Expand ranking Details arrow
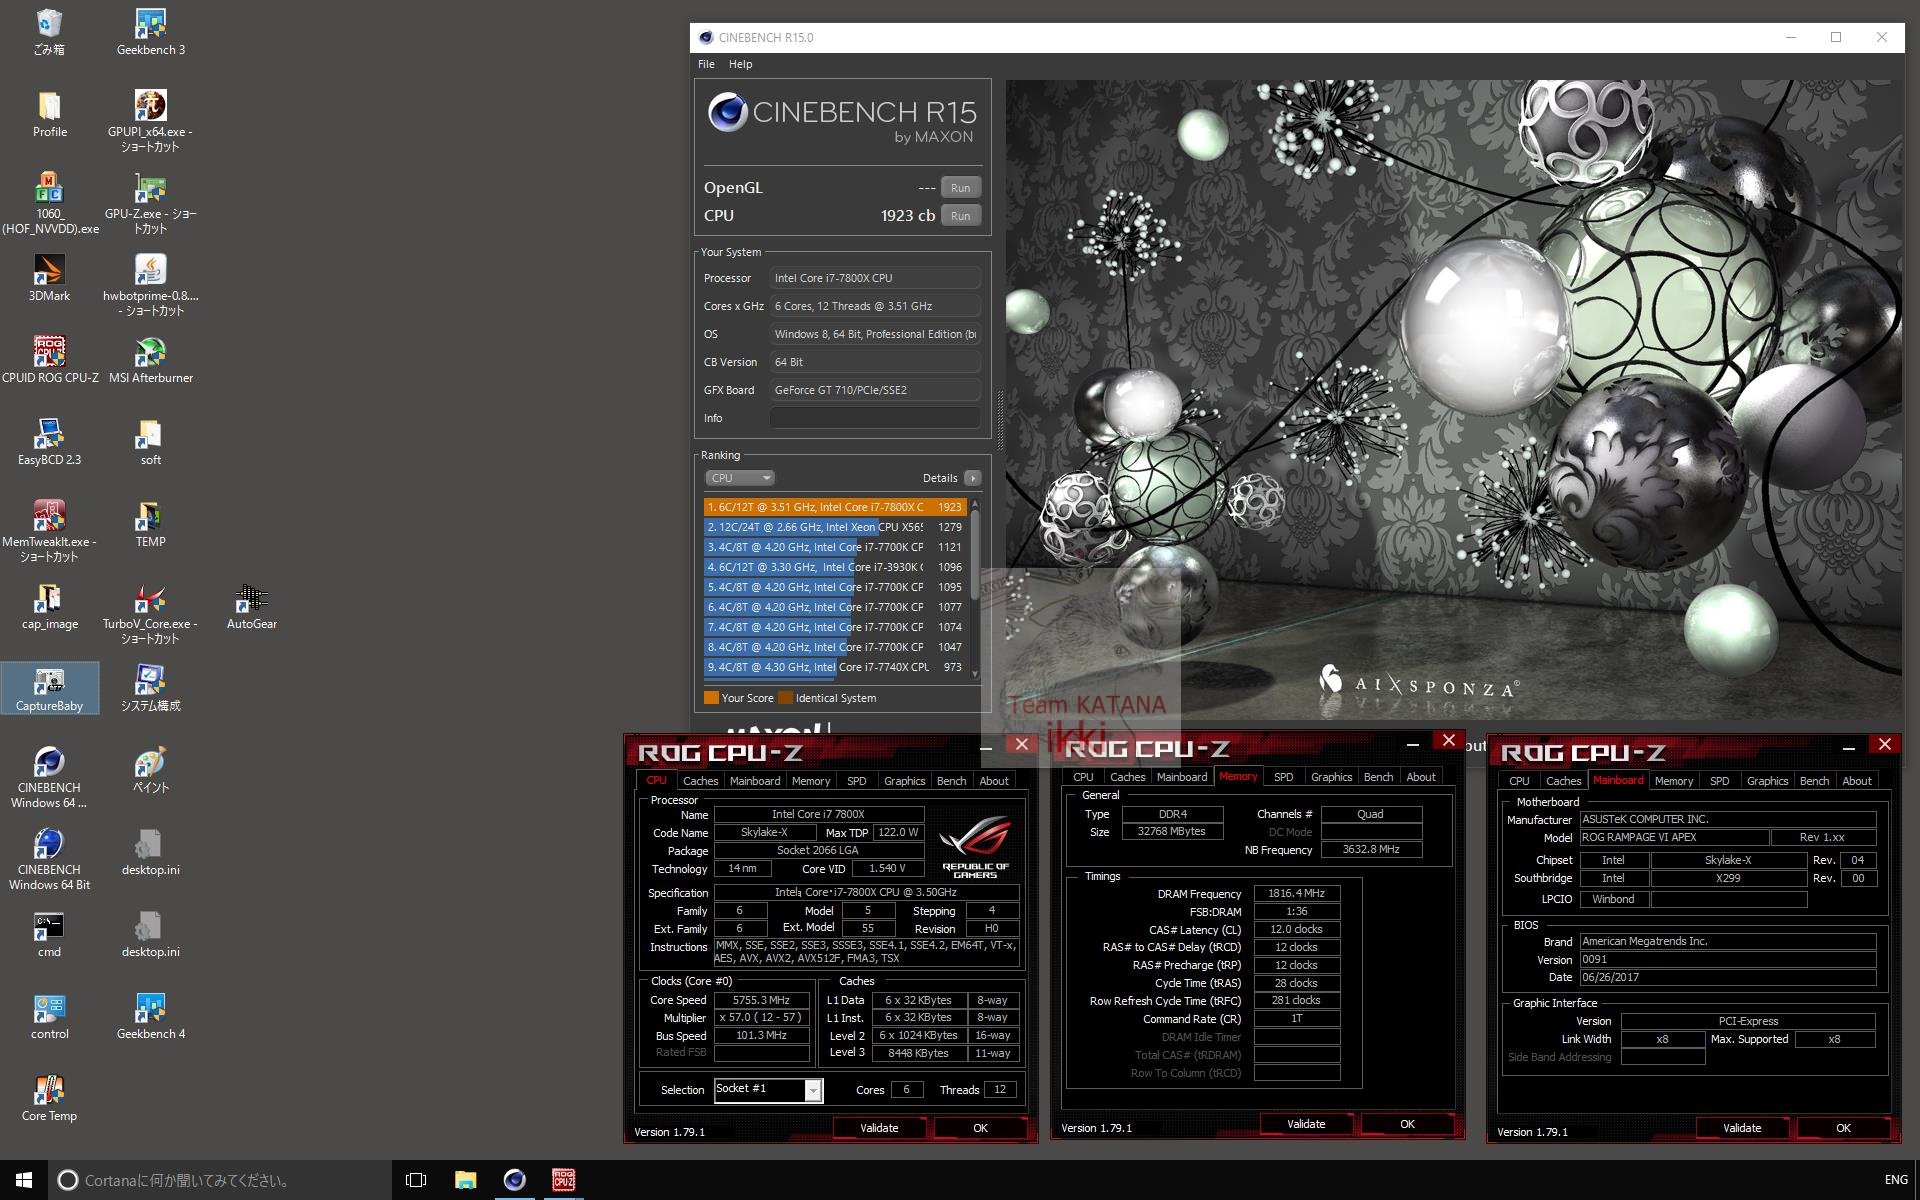The width and height of the screenshot is (1920, 1200). pos(972,478)
